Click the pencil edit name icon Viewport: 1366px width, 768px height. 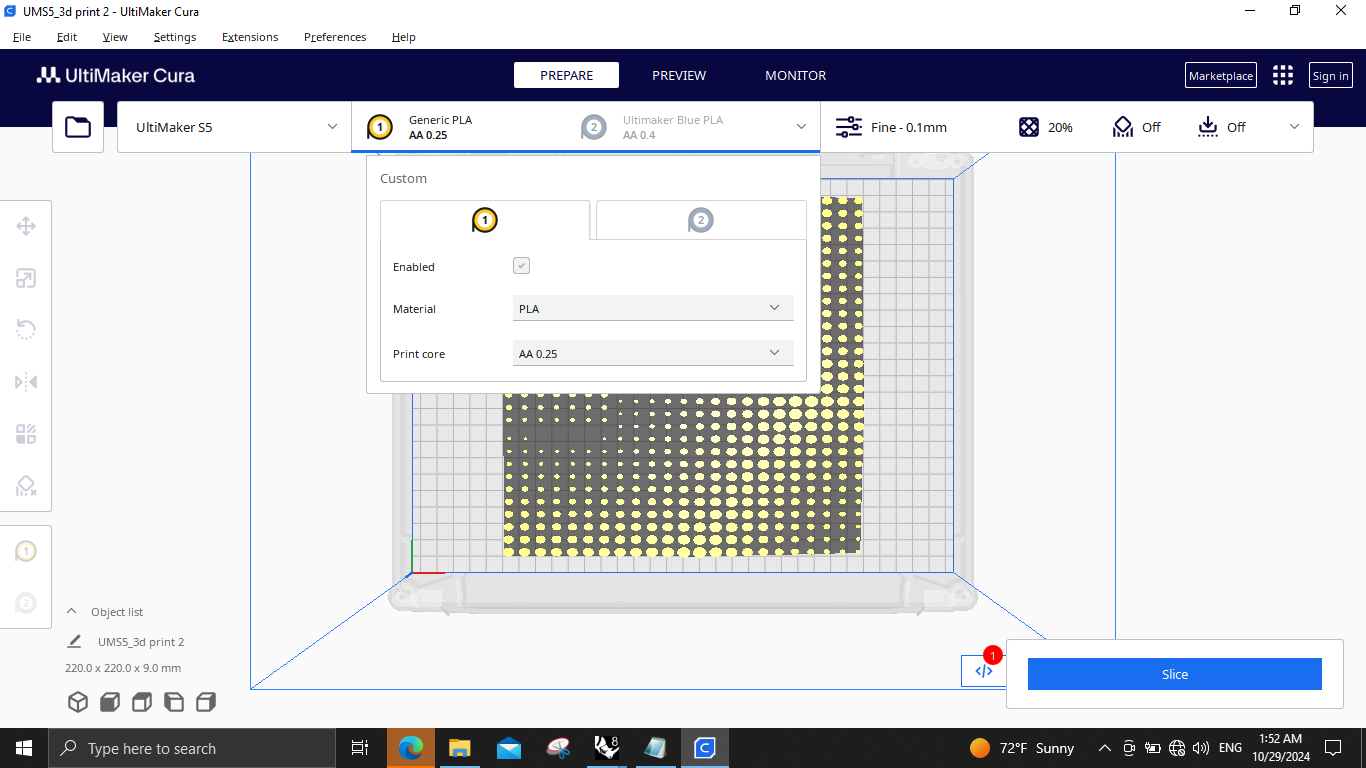coord(74,642)
